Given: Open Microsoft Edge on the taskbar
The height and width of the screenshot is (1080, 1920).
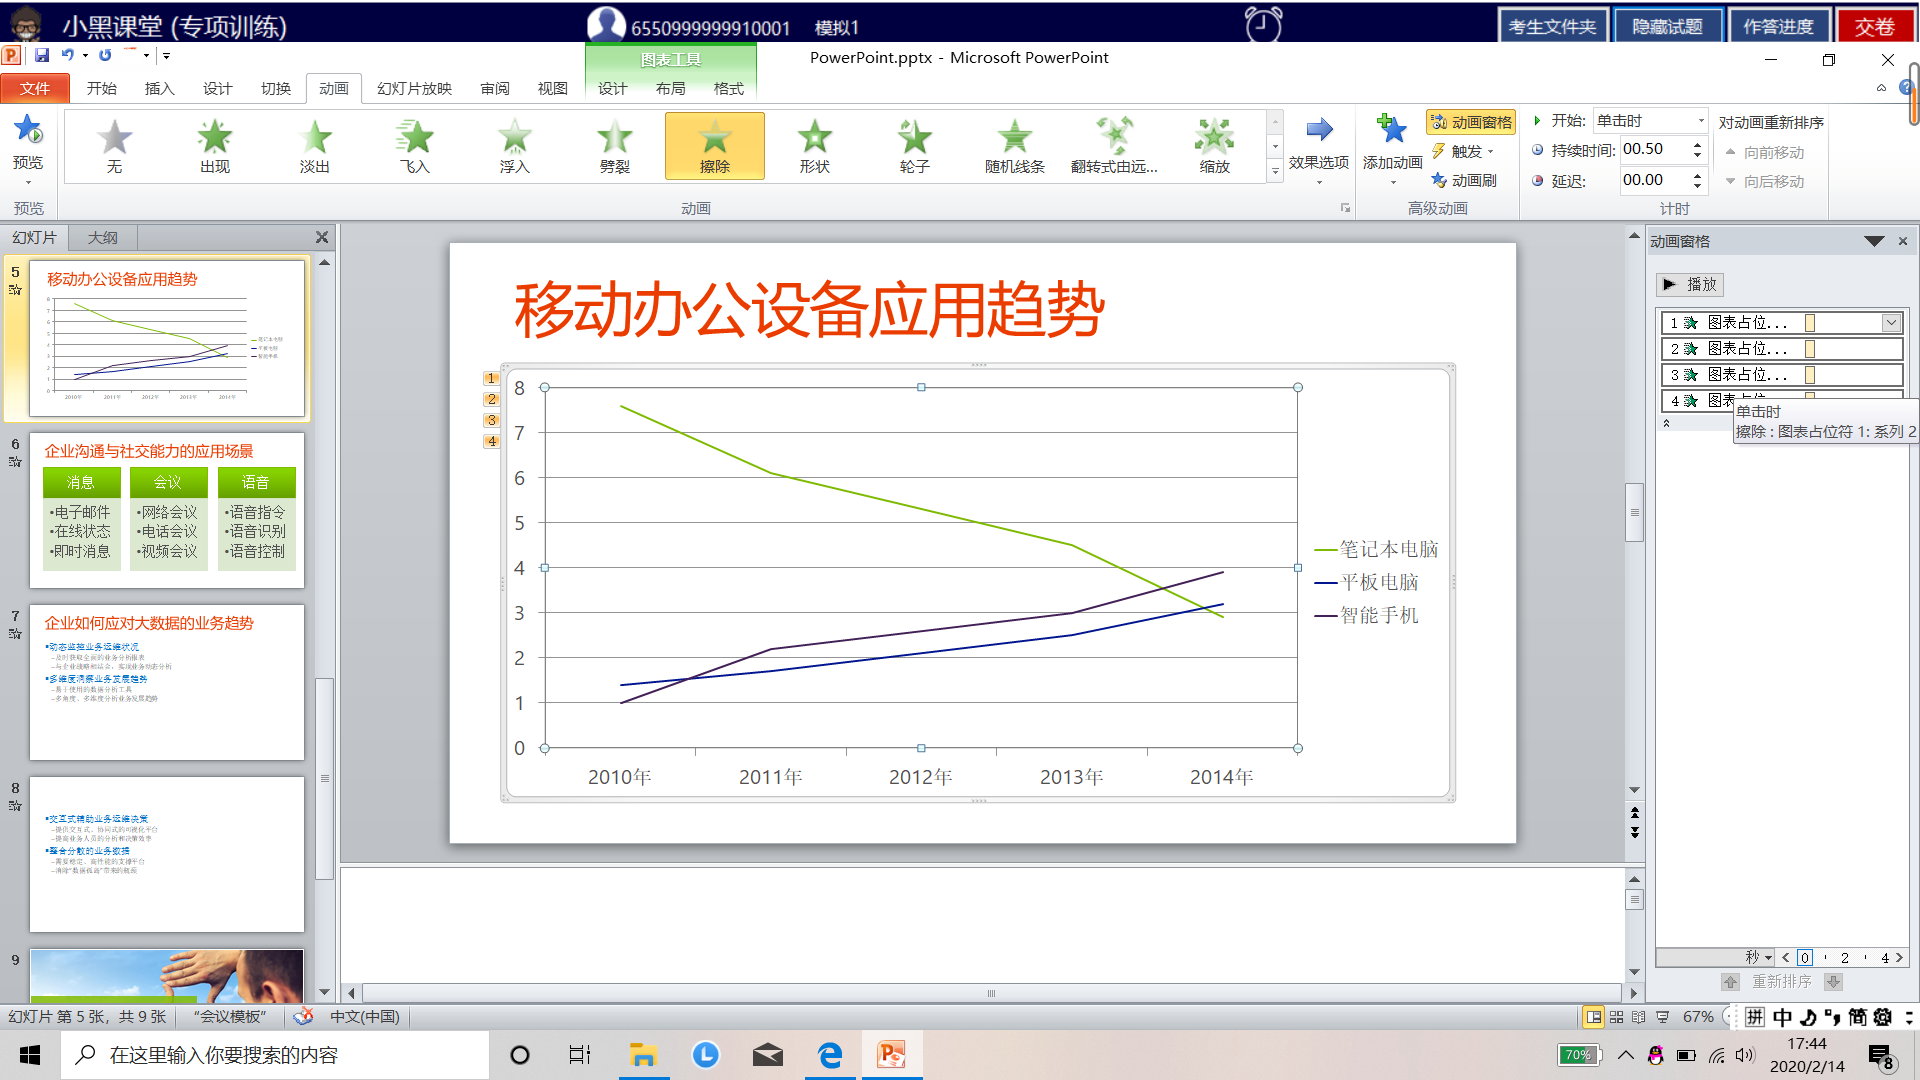Looking at the screenshot, I should pos(830,1055).
